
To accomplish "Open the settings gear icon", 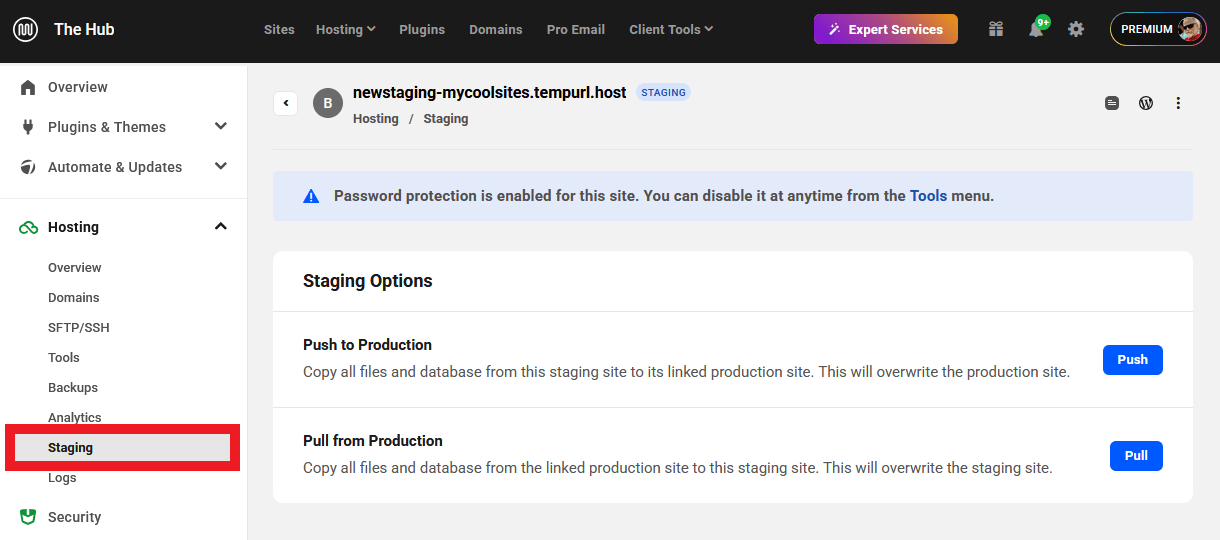I will tap(1076, 29).
